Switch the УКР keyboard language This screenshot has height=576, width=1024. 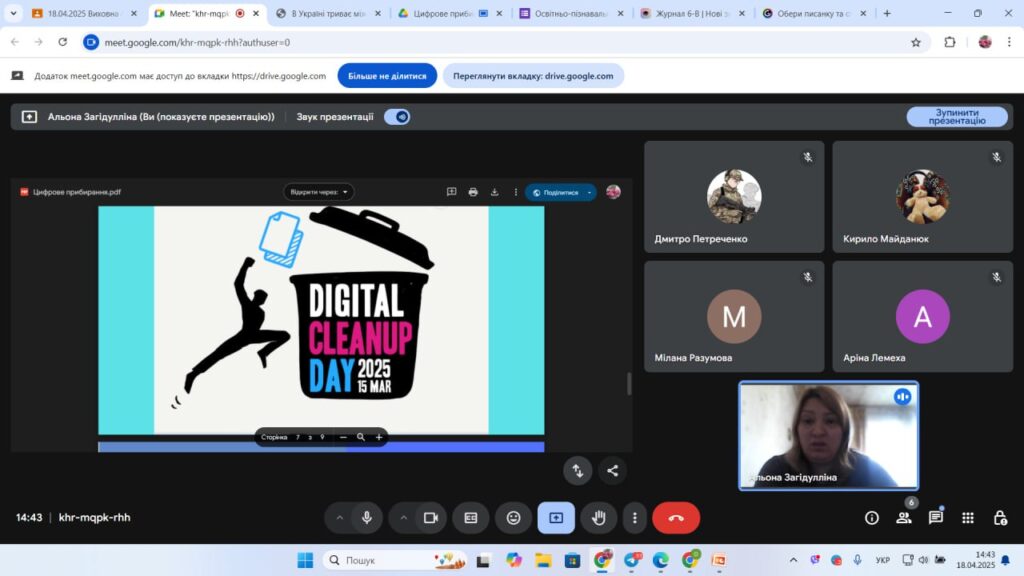[883, 560]
